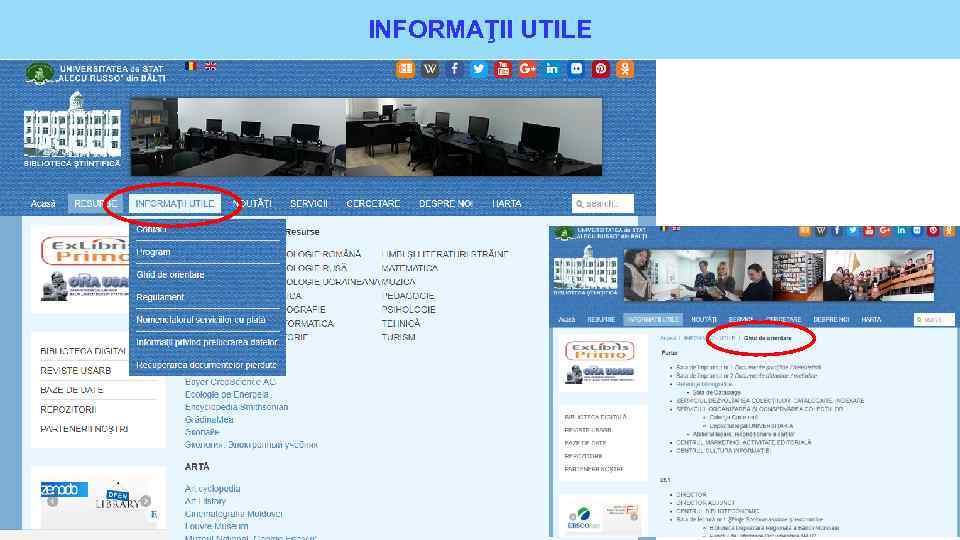Click the university emblem logo, main page
This screenshot has height=540, width=960.
[x=39, y=73]
